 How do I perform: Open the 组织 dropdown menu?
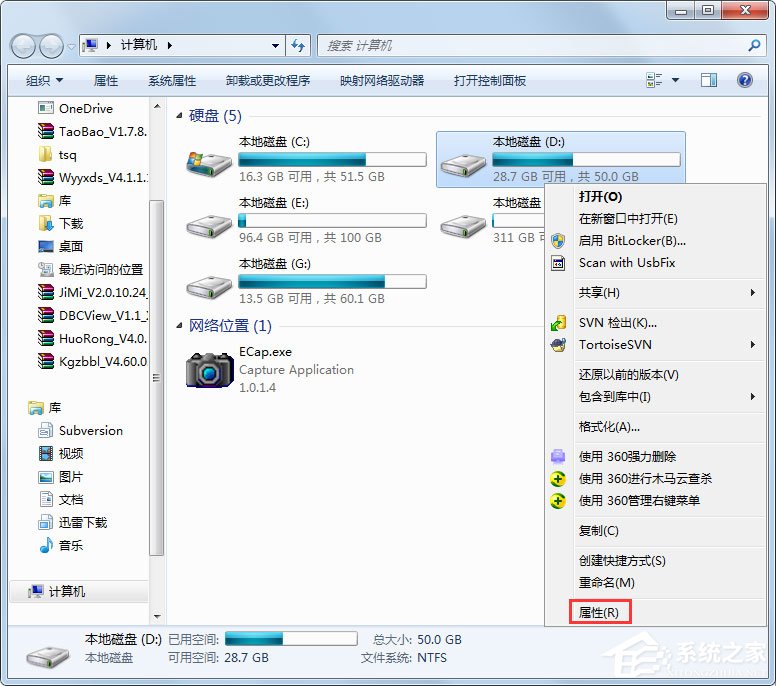click(x=44, y=80)
